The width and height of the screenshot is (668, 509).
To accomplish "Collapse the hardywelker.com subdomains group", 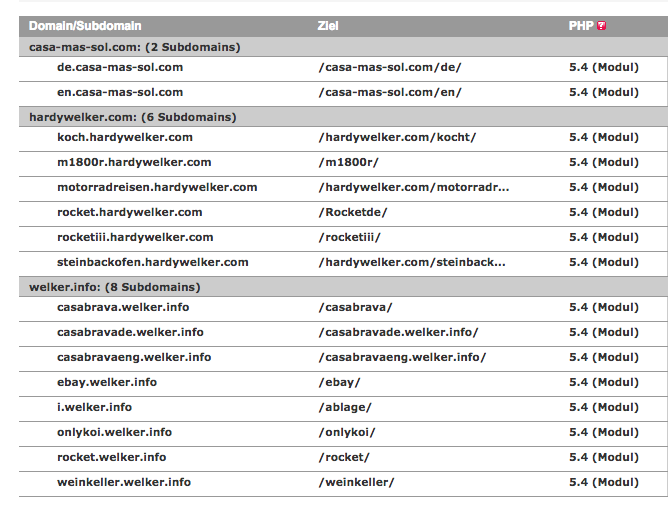I will click(x=132, y=117).
